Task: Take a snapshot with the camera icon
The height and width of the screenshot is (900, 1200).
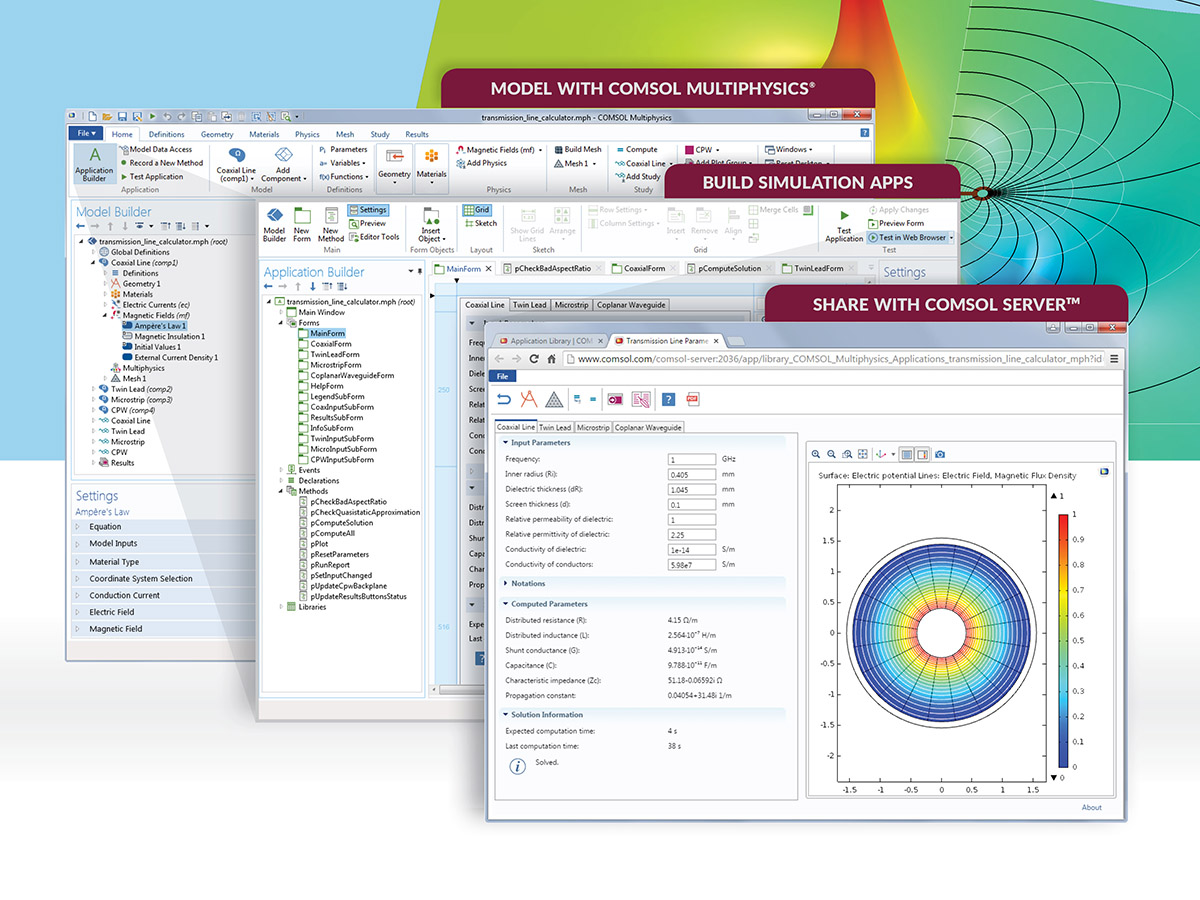Action: click(x=941, y=454)
